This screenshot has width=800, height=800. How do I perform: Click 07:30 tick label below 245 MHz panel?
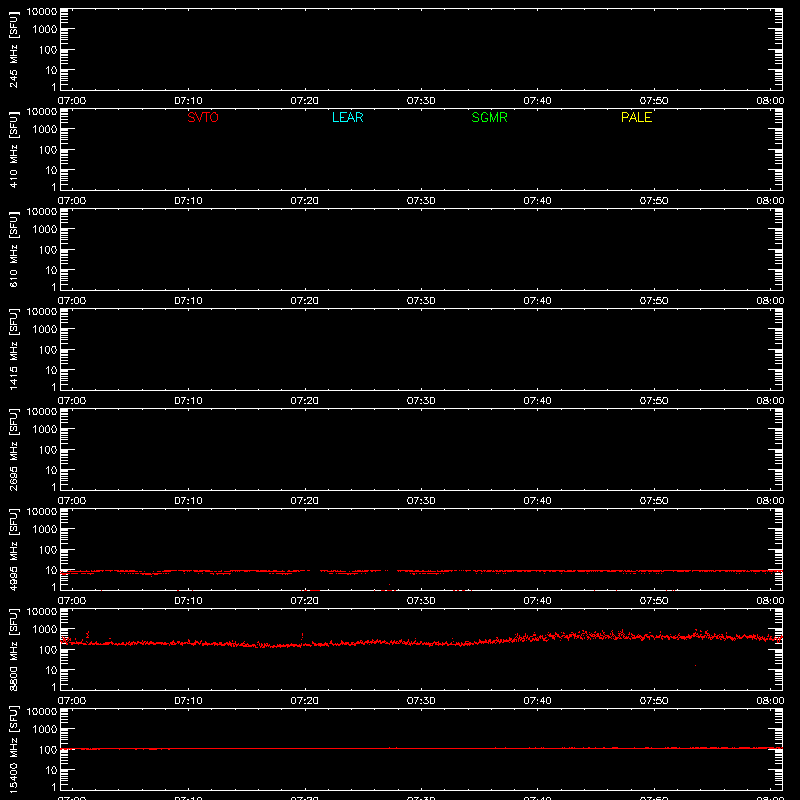421,101
